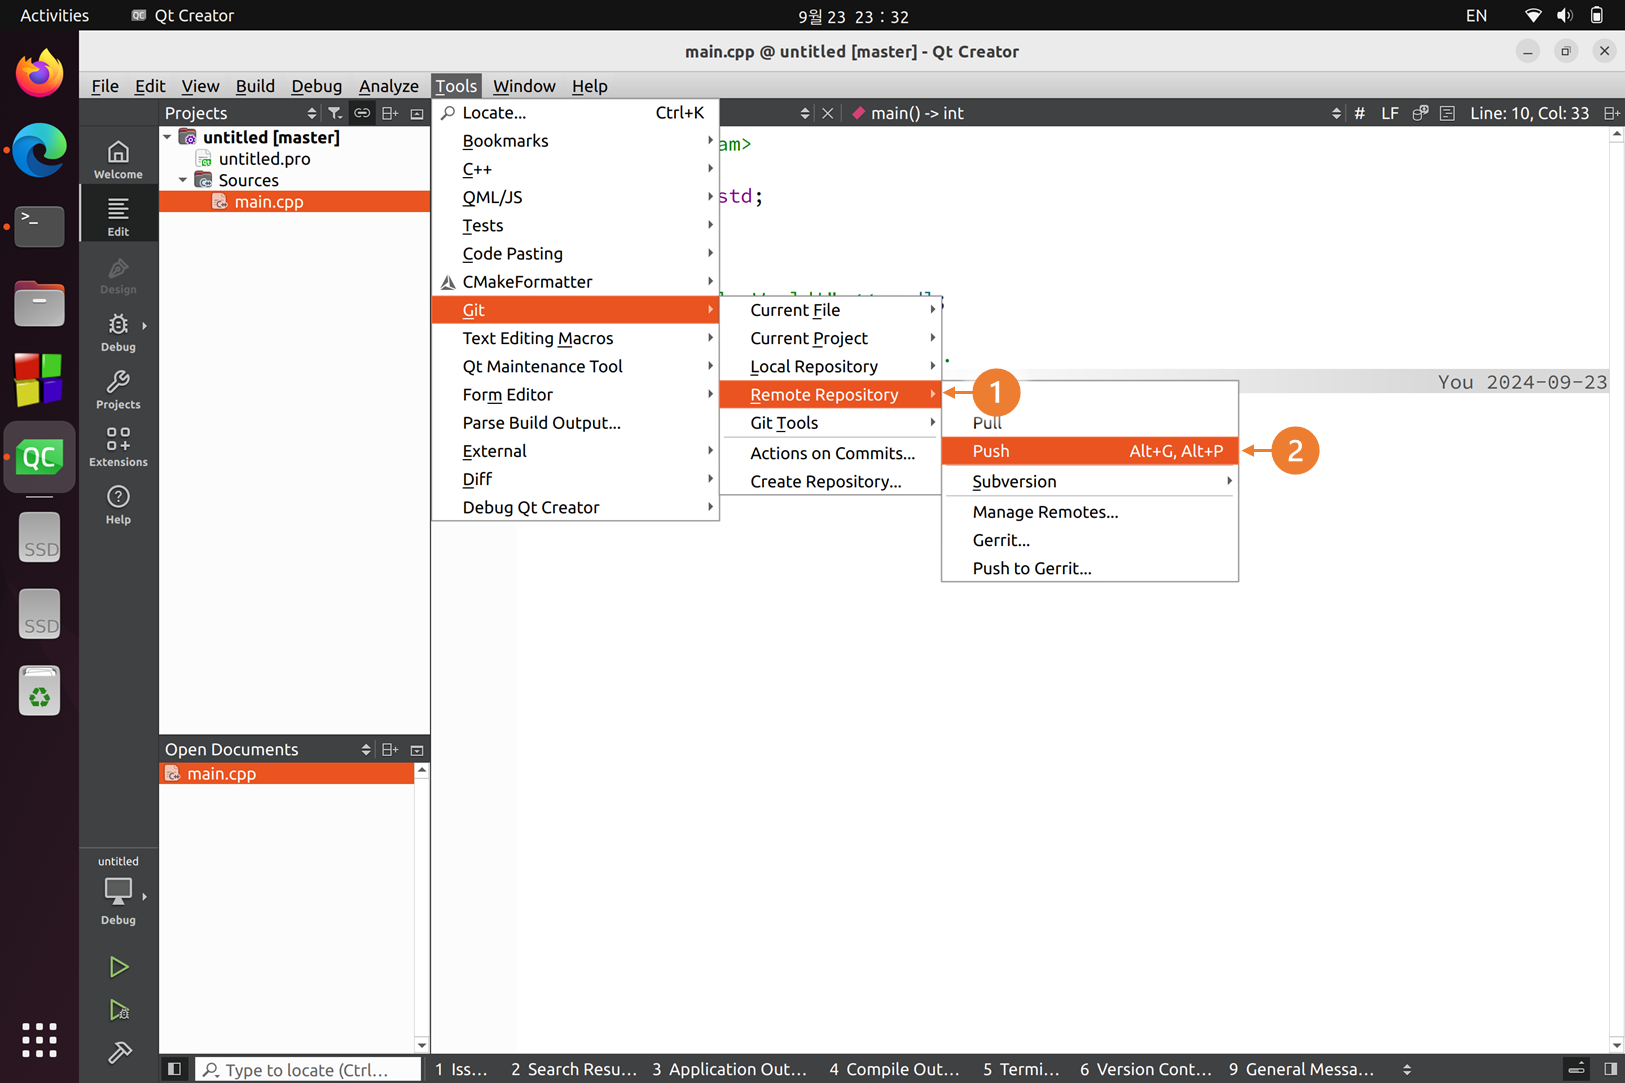Open Terminal from the dock

click(39, 226)
